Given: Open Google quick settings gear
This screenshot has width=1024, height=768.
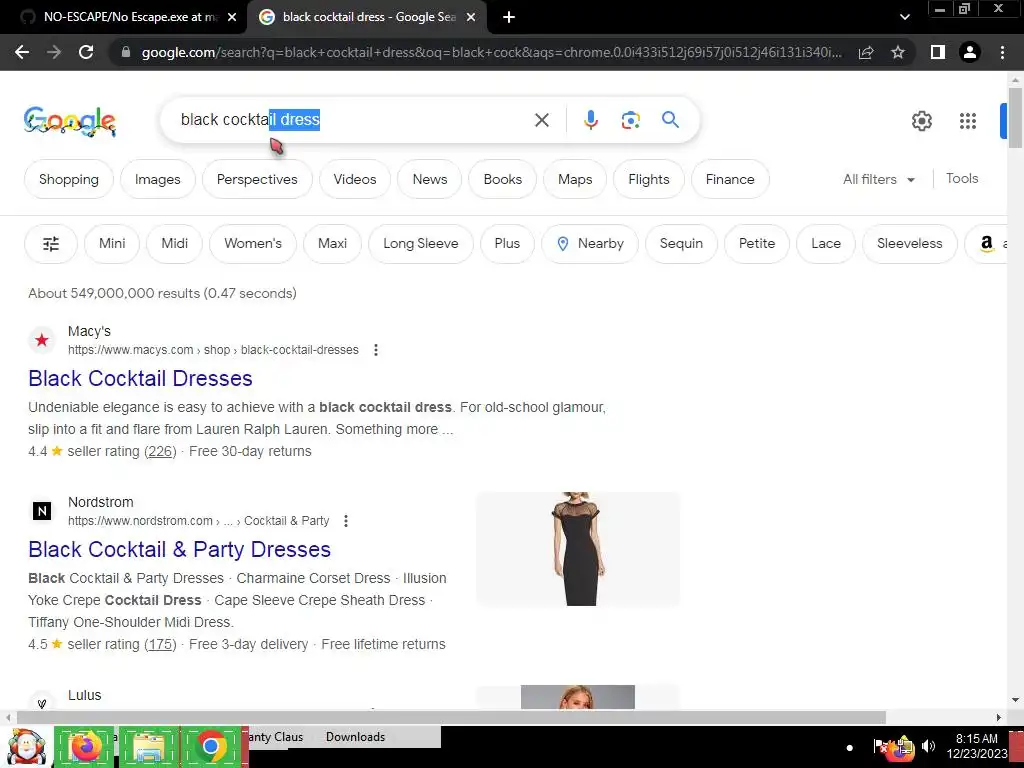Looking at the screenshot, I should point(921,121).
